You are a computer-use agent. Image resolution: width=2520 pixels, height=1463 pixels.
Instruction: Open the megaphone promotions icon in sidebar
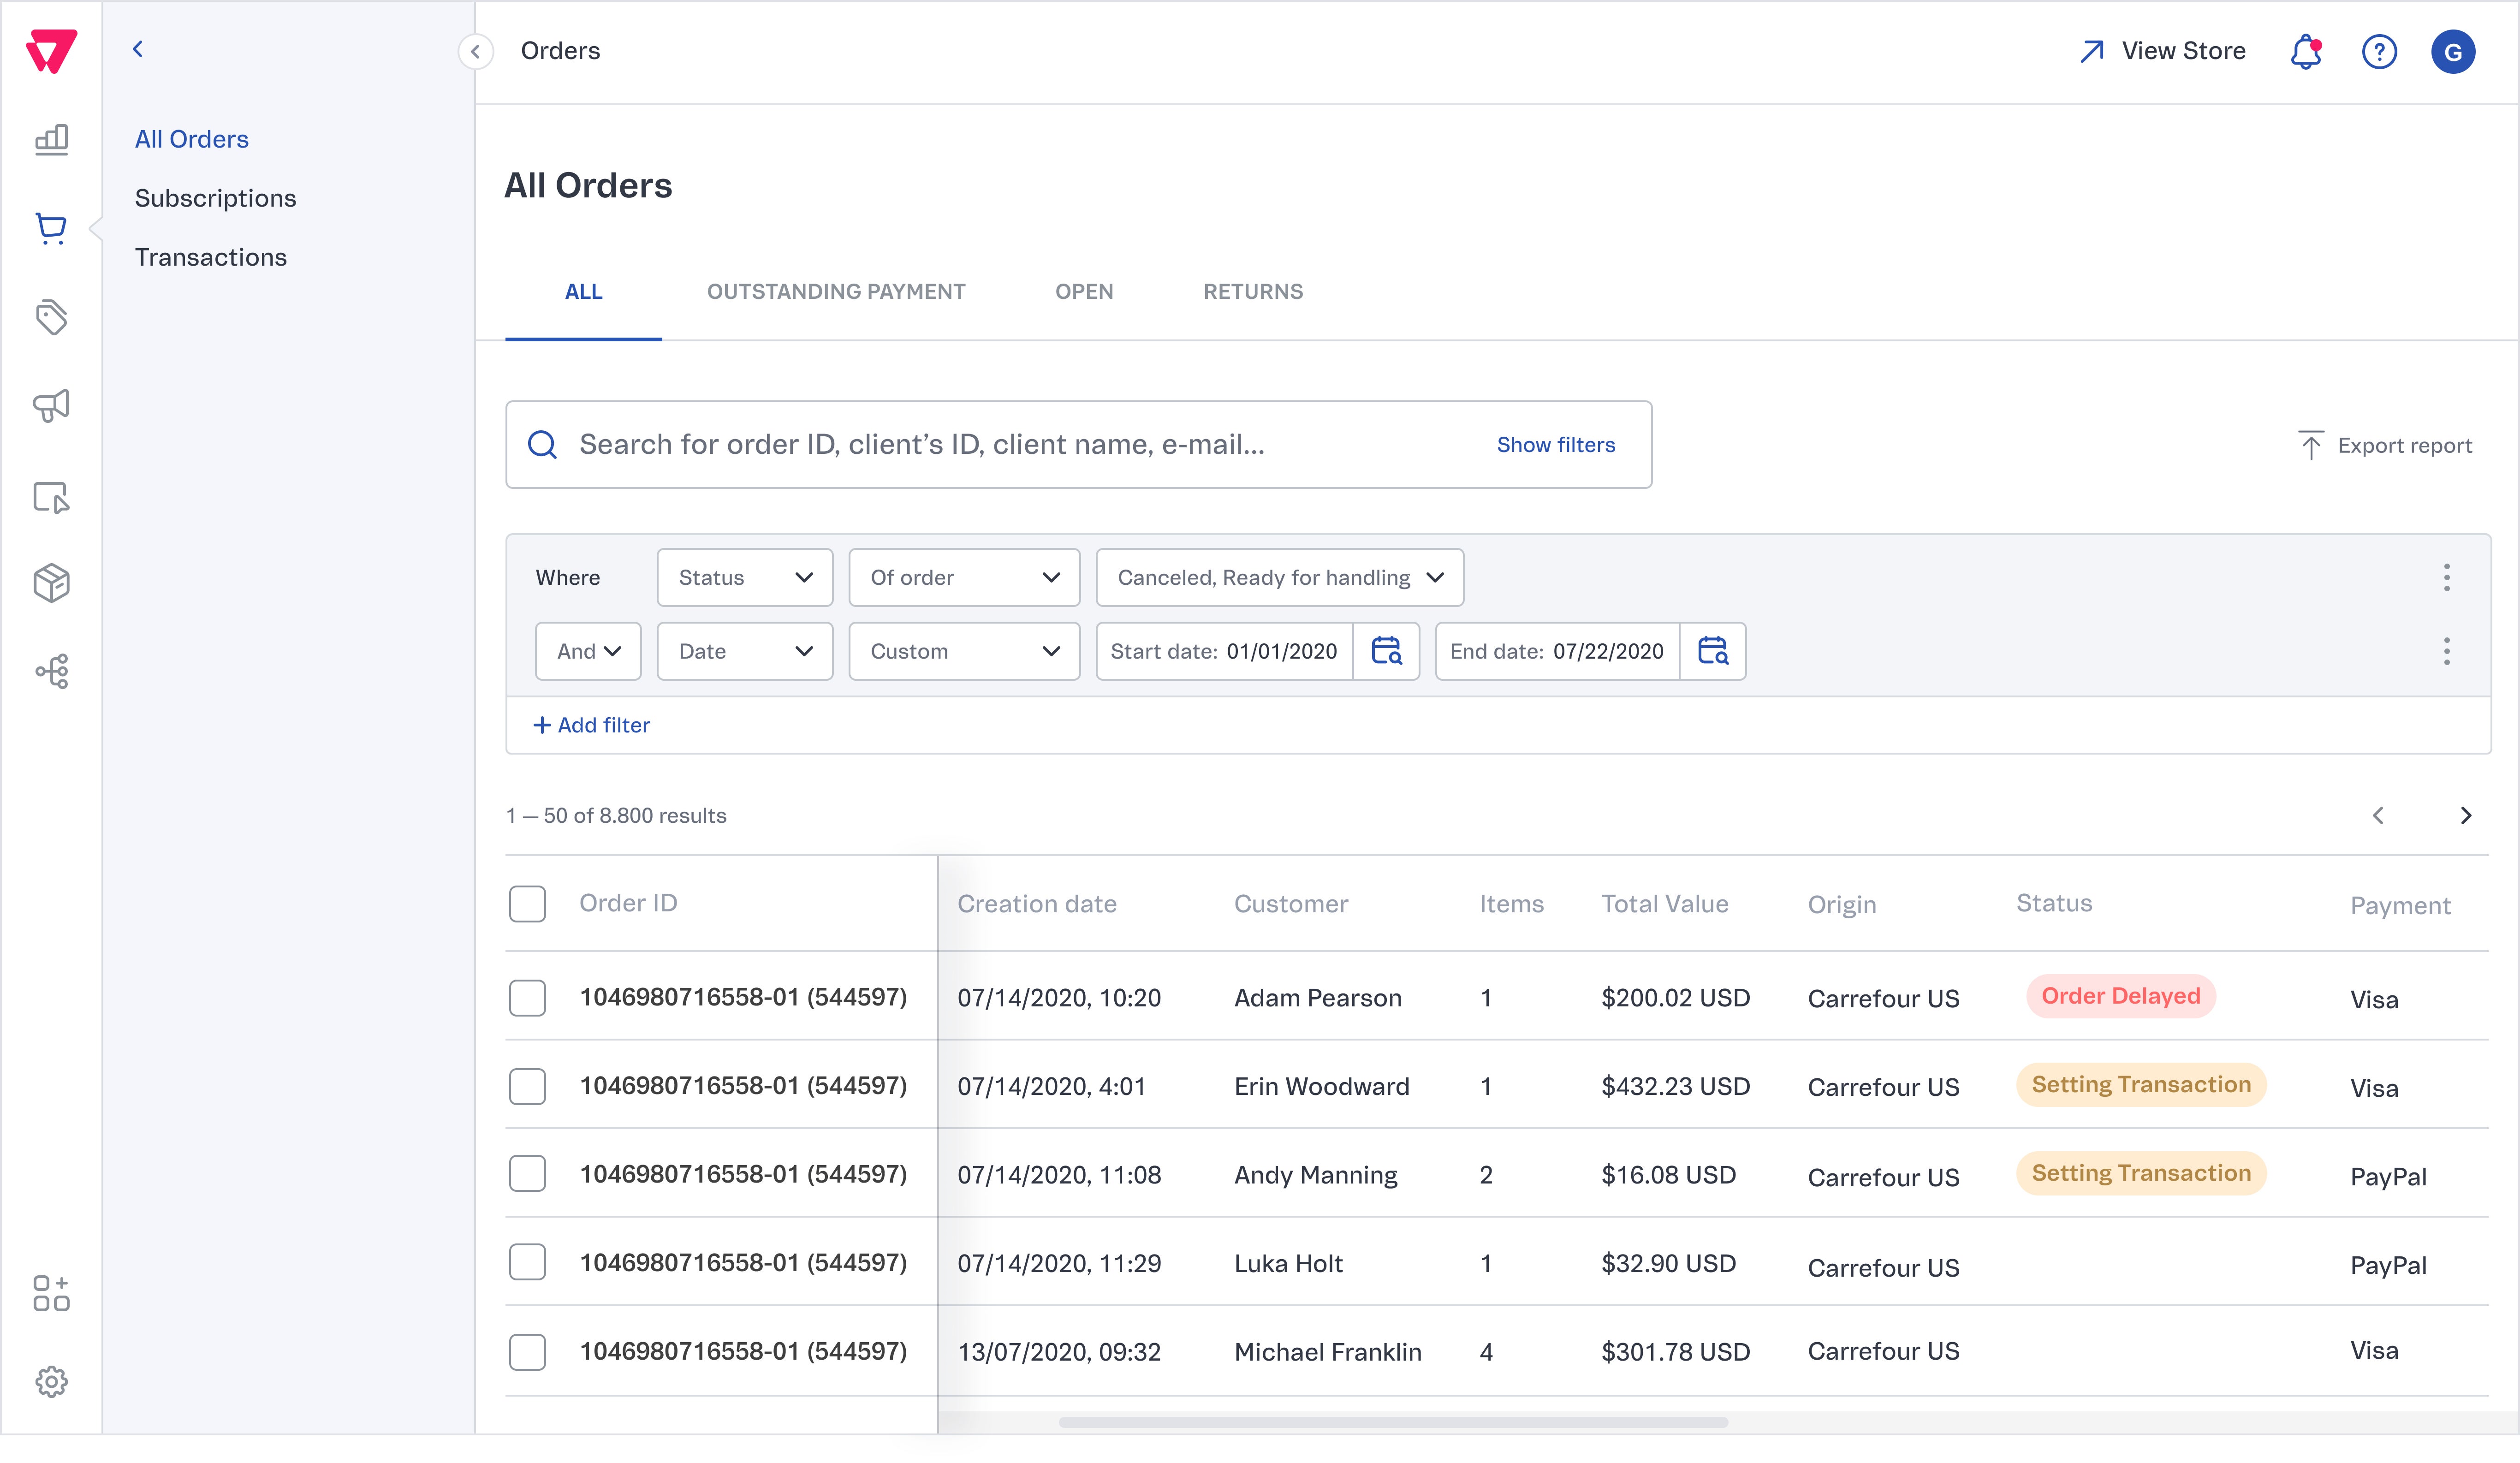[51, 406]
